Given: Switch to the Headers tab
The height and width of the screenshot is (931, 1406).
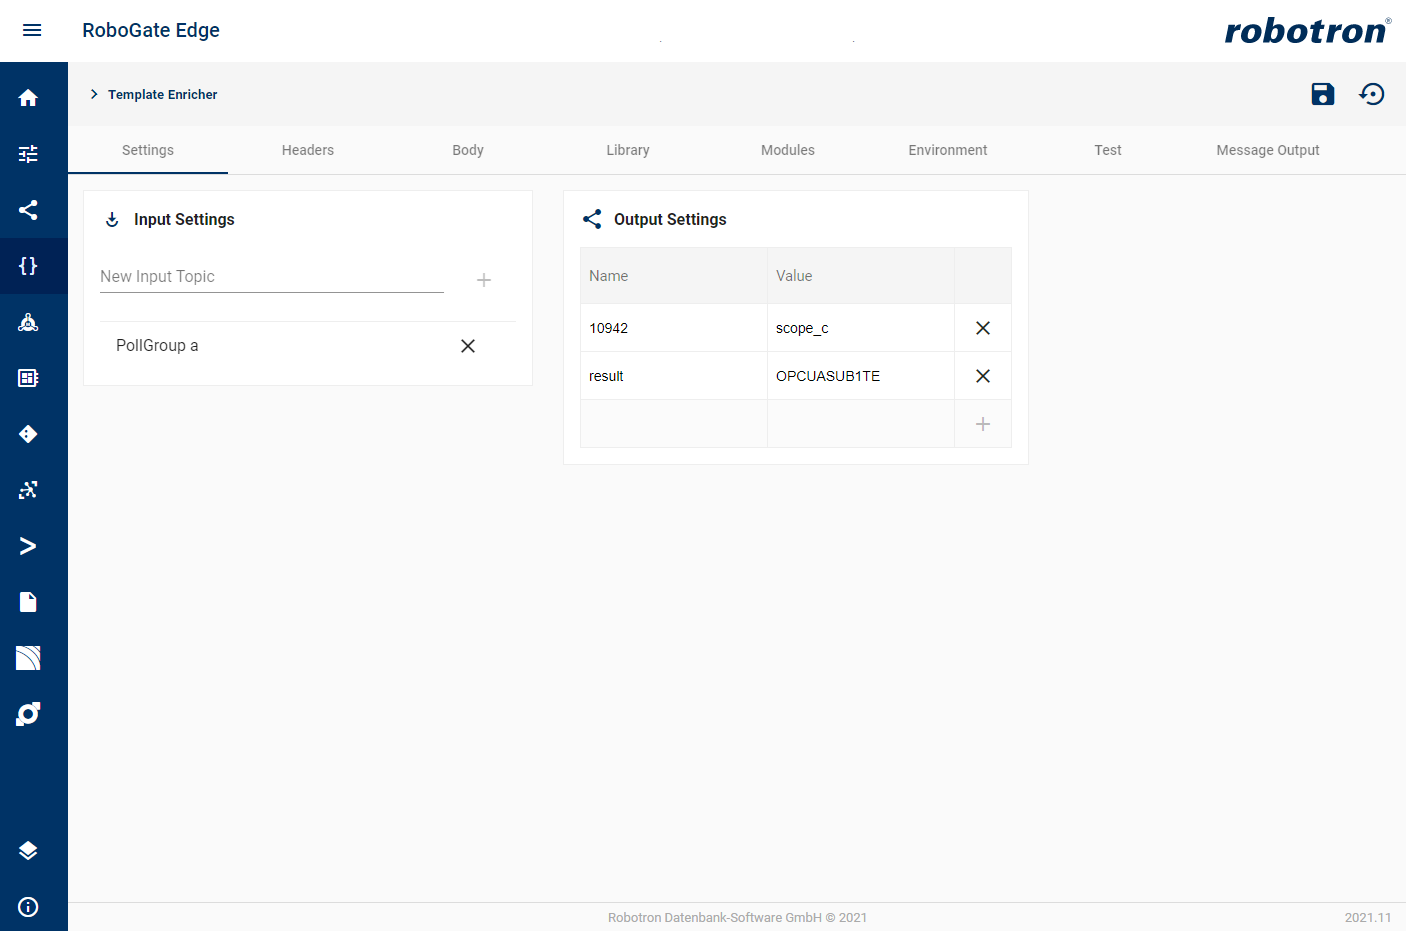Looking at the screenshot, I should click(x=308, y=150).
